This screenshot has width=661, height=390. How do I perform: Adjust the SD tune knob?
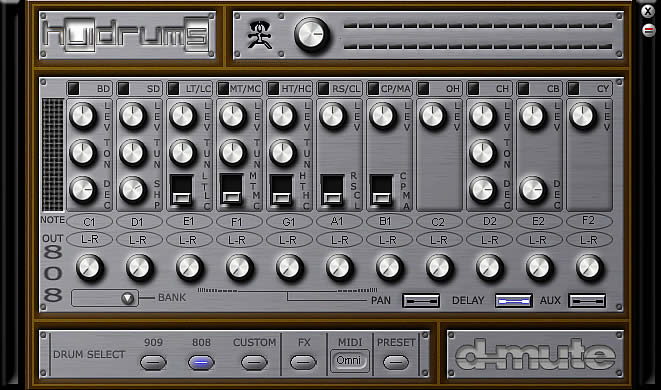click(x=133, y=153)
